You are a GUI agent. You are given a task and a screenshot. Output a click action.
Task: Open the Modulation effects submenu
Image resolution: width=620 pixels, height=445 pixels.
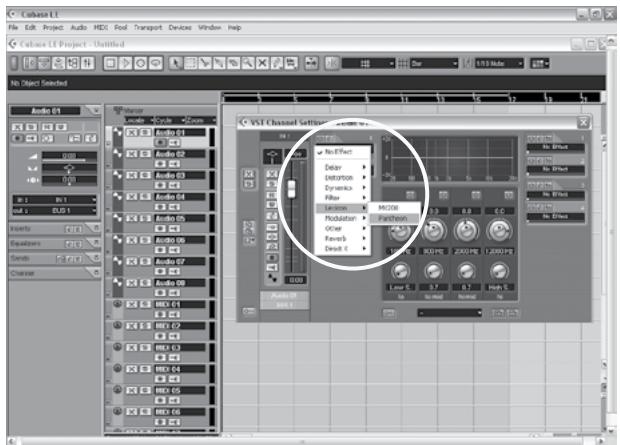pos(342,218)
